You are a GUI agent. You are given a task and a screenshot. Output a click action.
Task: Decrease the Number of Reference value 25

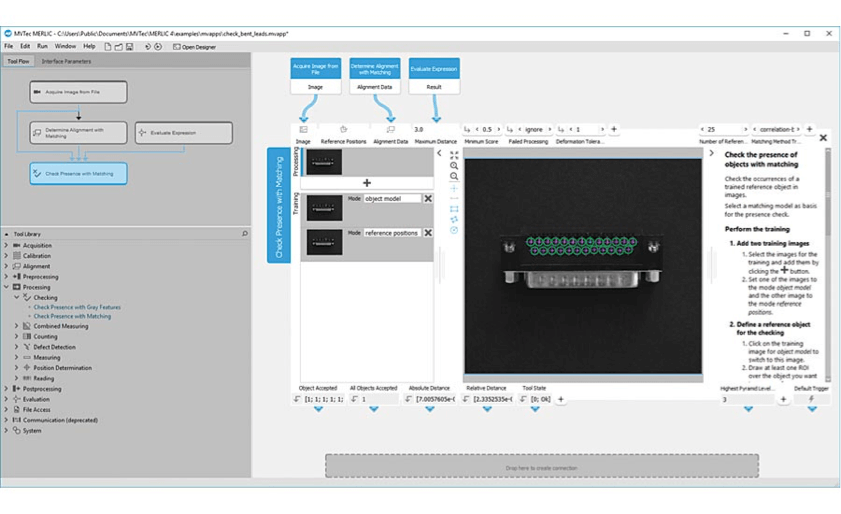[702, 129]
